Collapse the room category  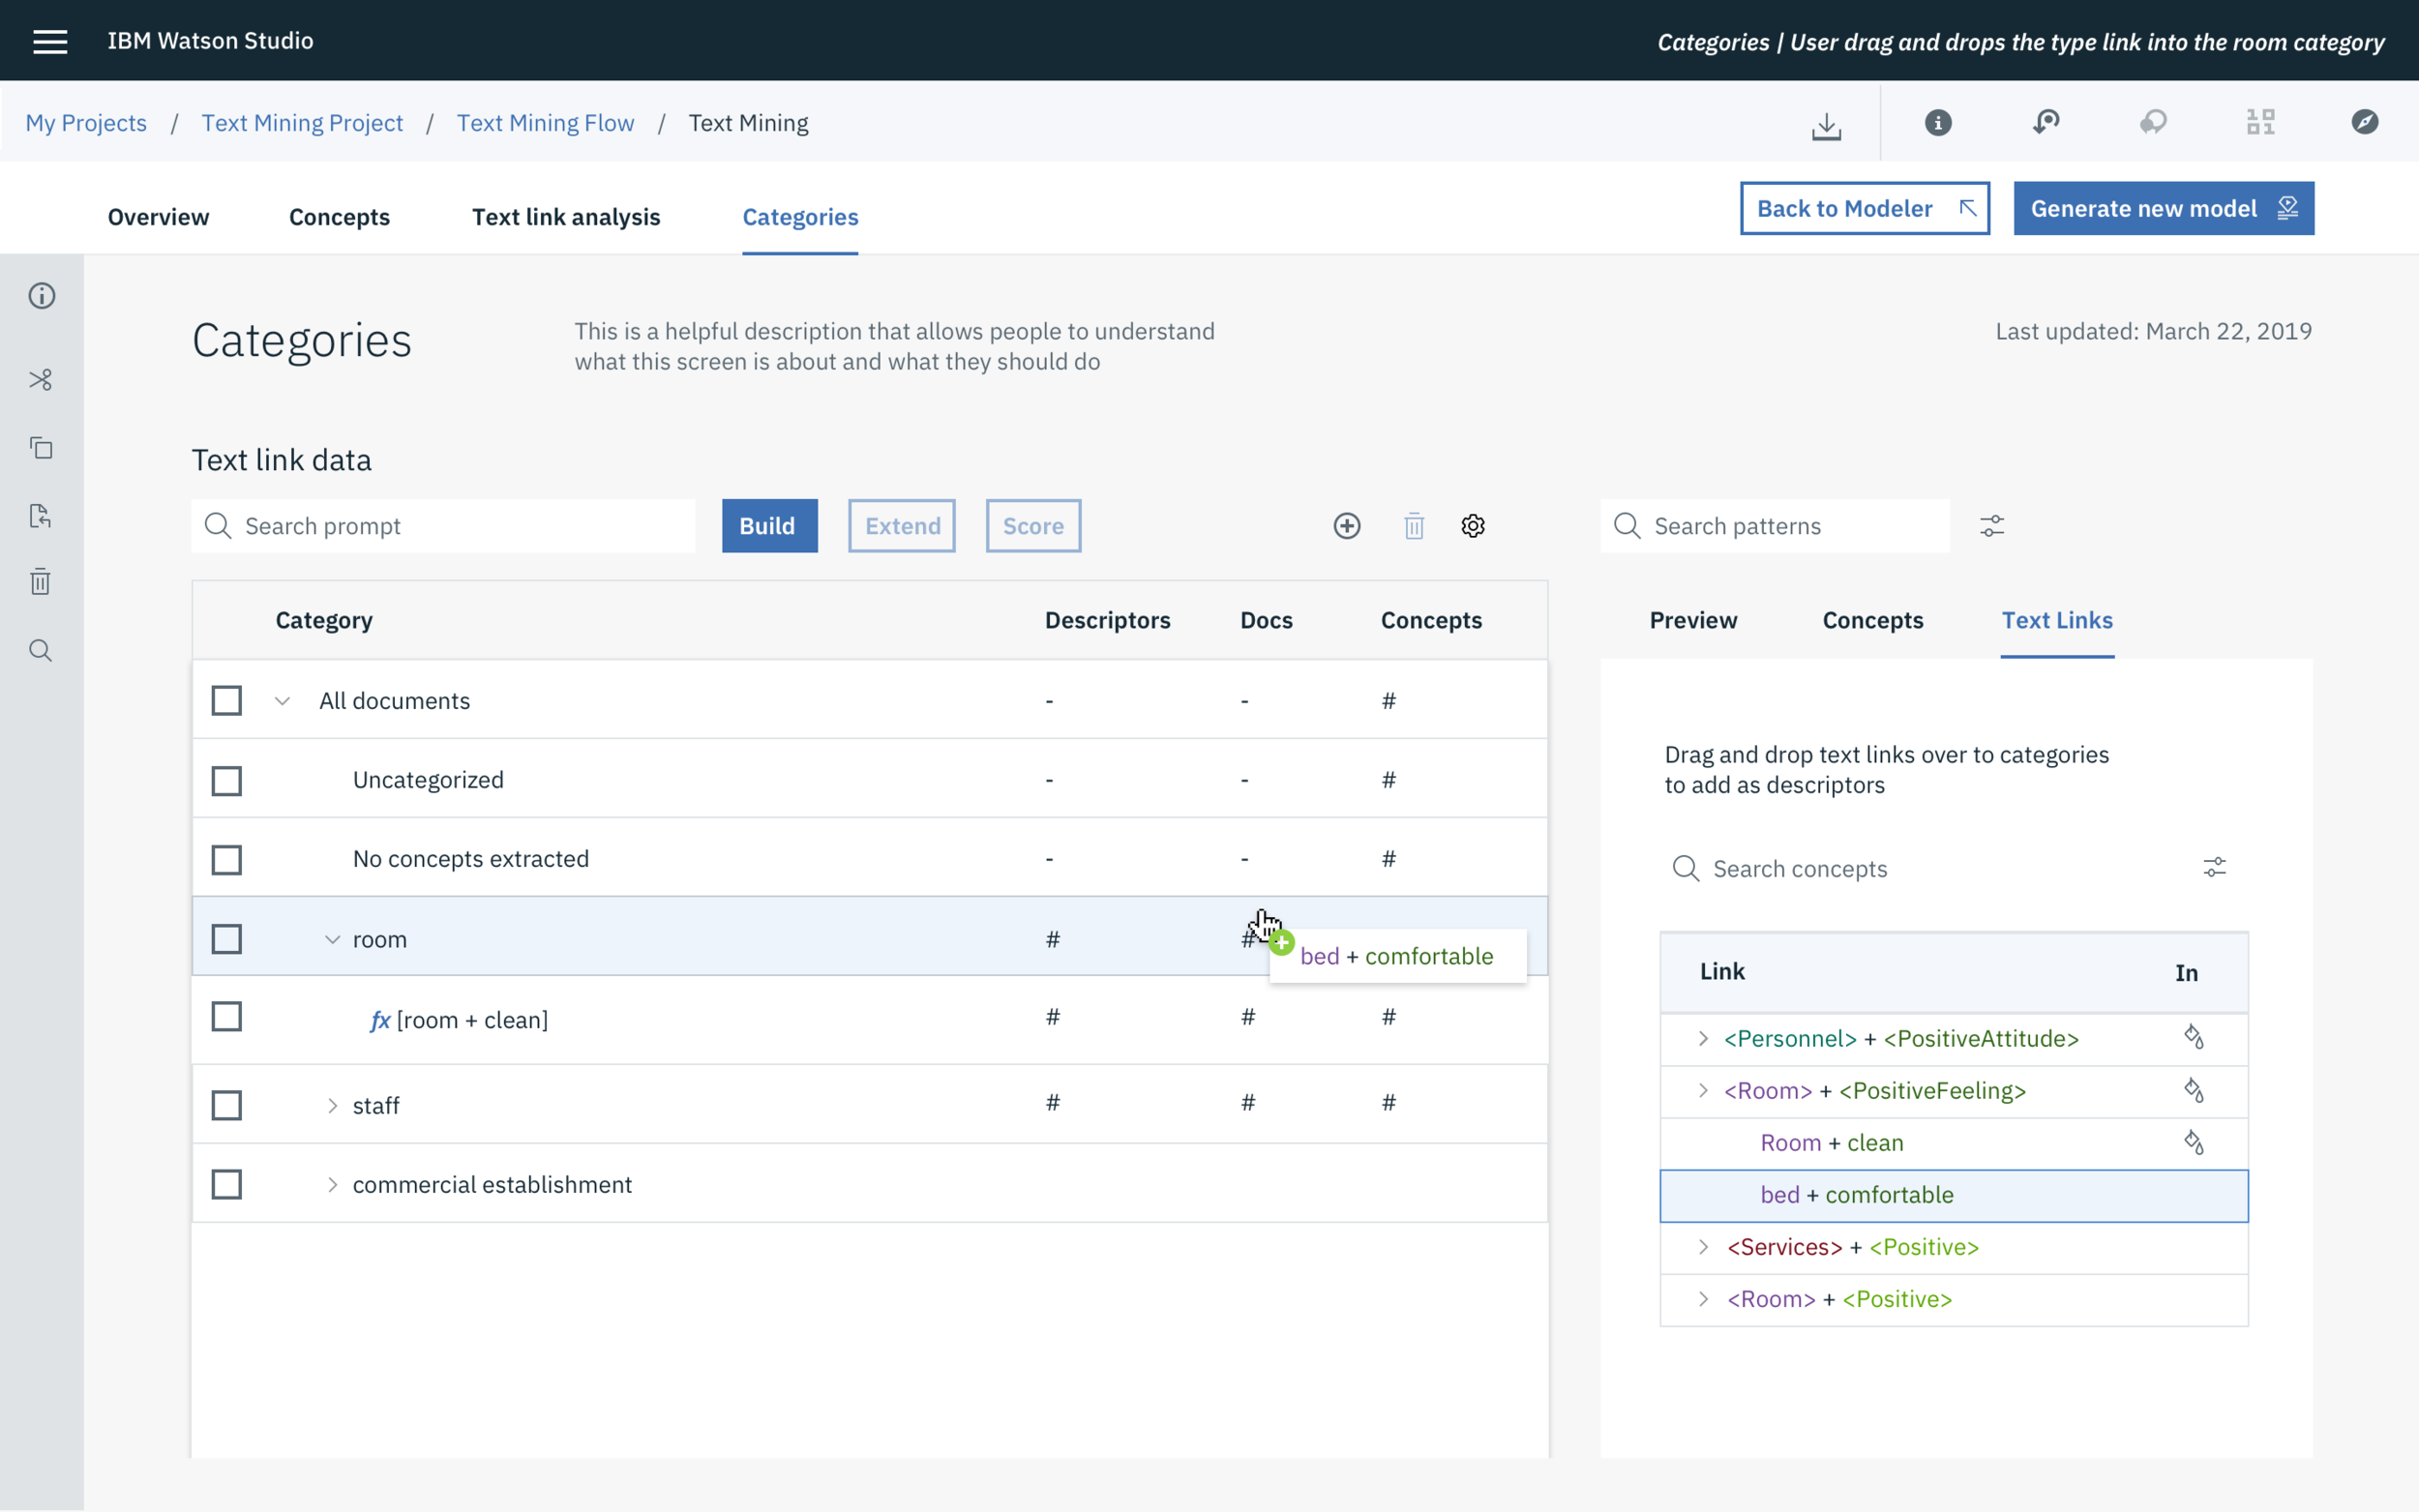pos(332,939)
